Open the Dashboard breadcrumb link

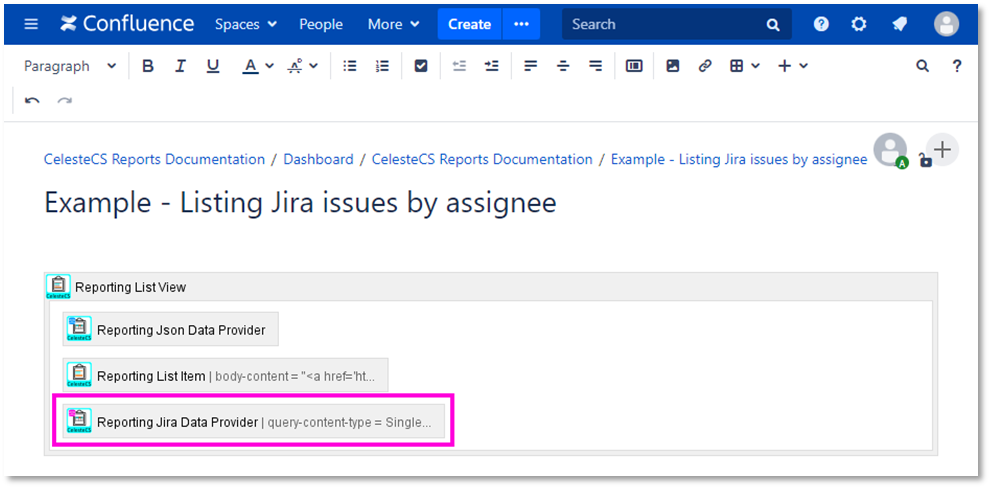tap(319, 159)
